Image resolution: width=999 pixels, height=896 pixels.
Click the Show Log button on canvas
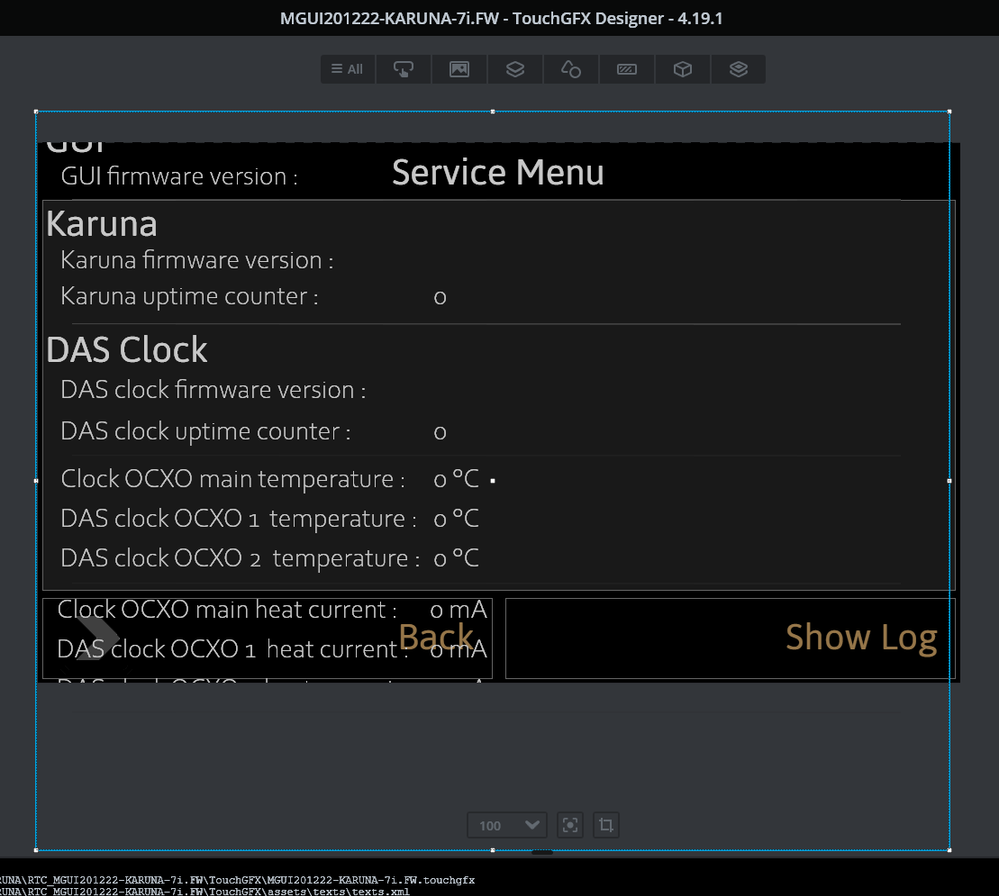[730, 638]
